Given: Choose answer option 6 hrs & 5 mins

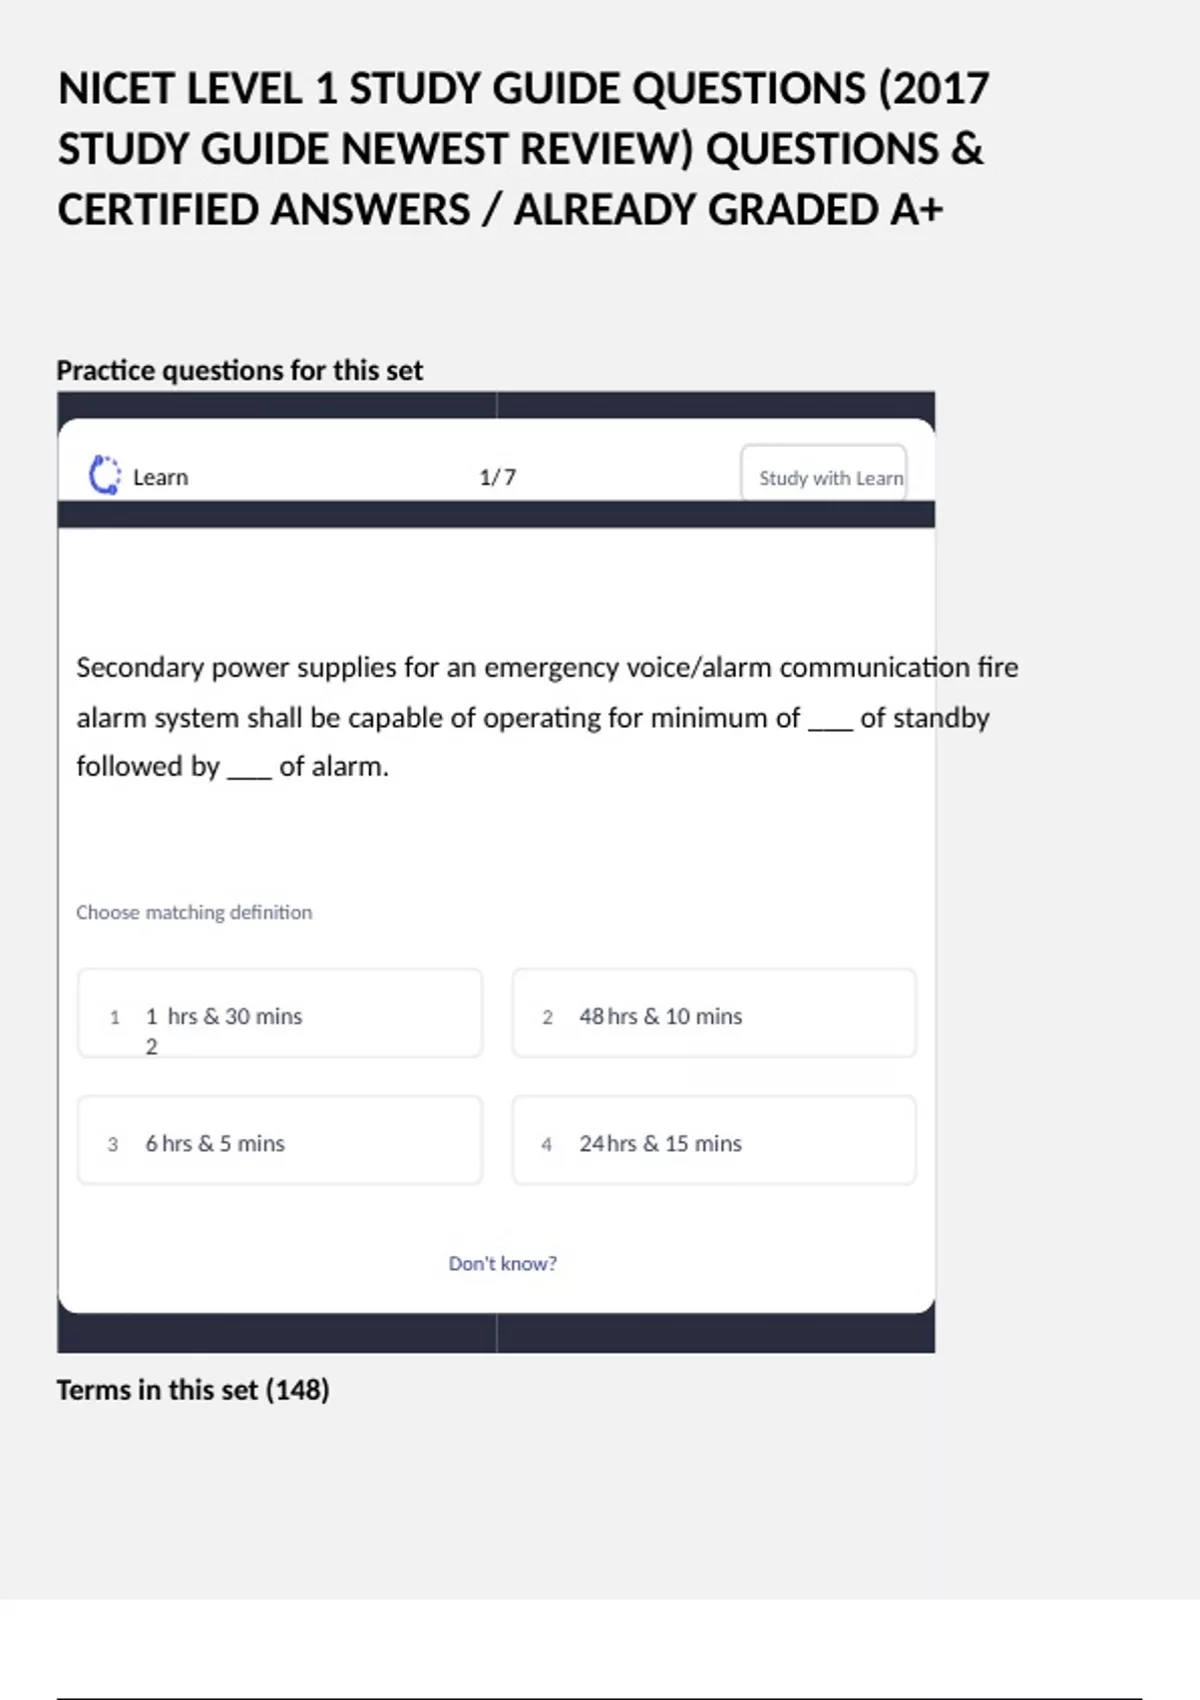Looking at the screenshot, I should coord(279,1141).
